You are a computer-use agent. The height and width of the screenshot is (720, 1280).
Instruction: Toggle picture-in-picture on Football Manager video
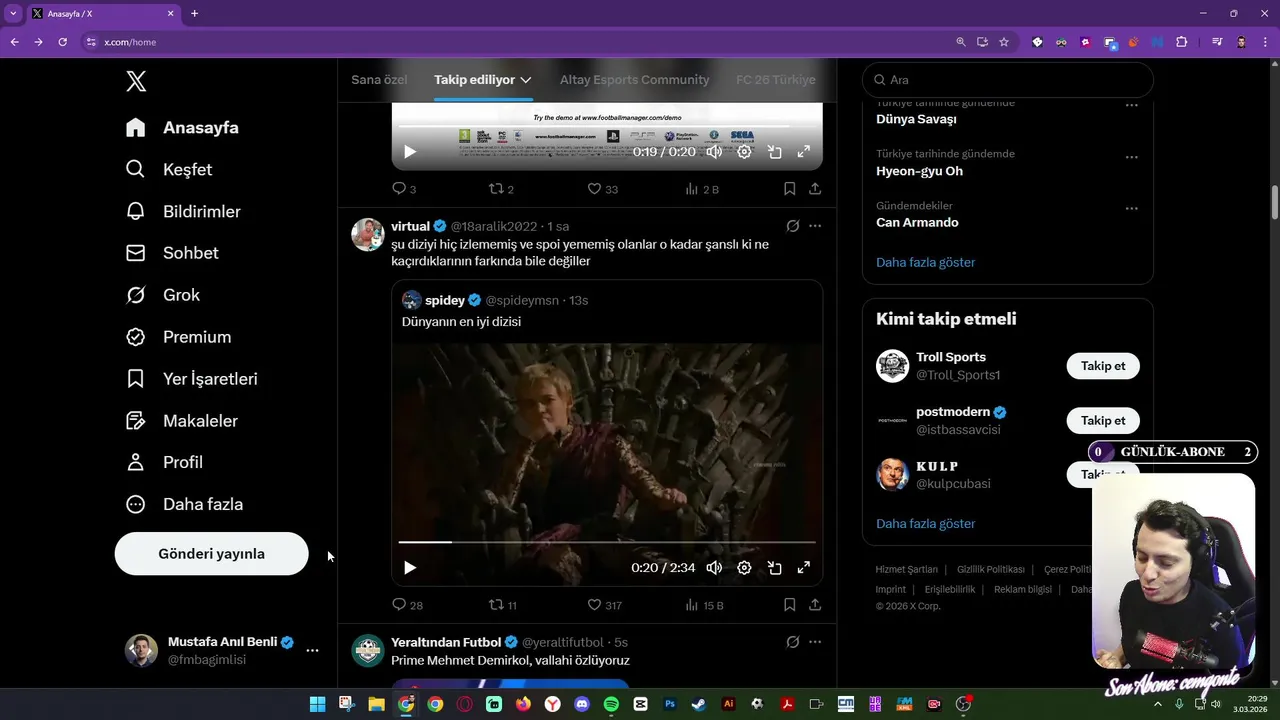pos(774,152)
